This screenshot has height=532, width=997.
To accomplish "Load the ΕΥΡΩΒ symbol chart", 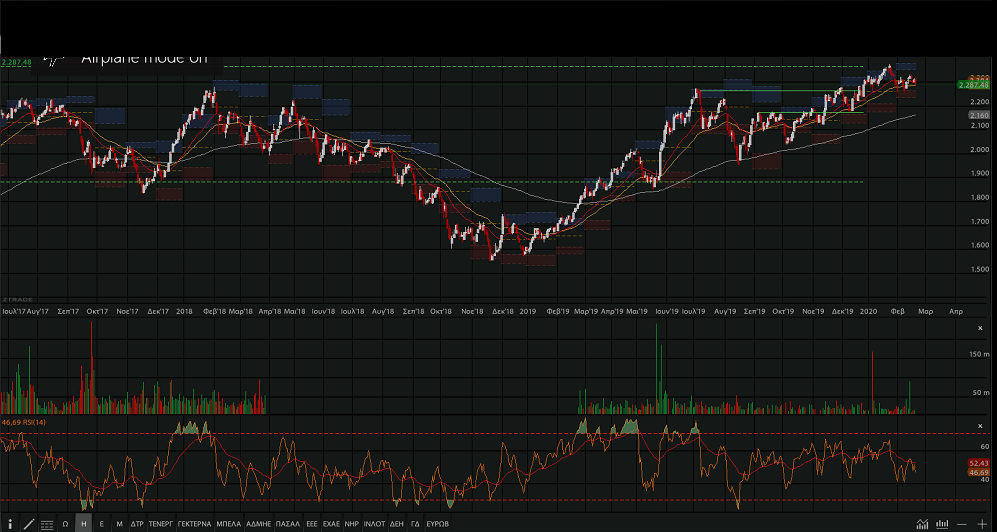I will pyautogui.click(x=437, y=524).
